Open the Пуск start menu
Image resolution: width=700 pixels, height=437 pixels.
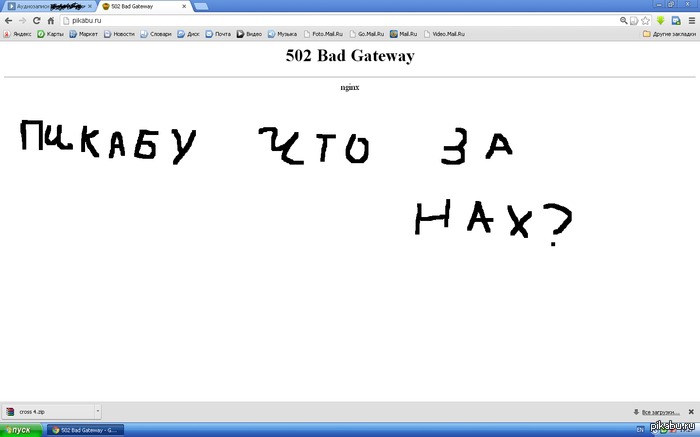[20, 430]
